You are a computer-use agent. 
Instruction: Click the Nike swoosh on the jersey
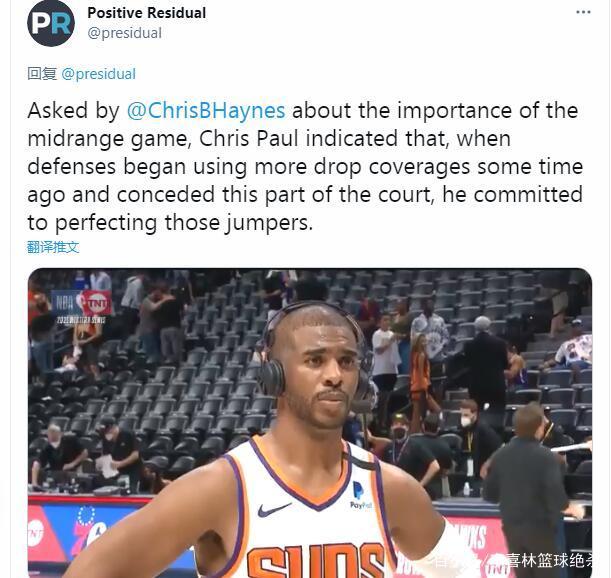coord(274,509)
